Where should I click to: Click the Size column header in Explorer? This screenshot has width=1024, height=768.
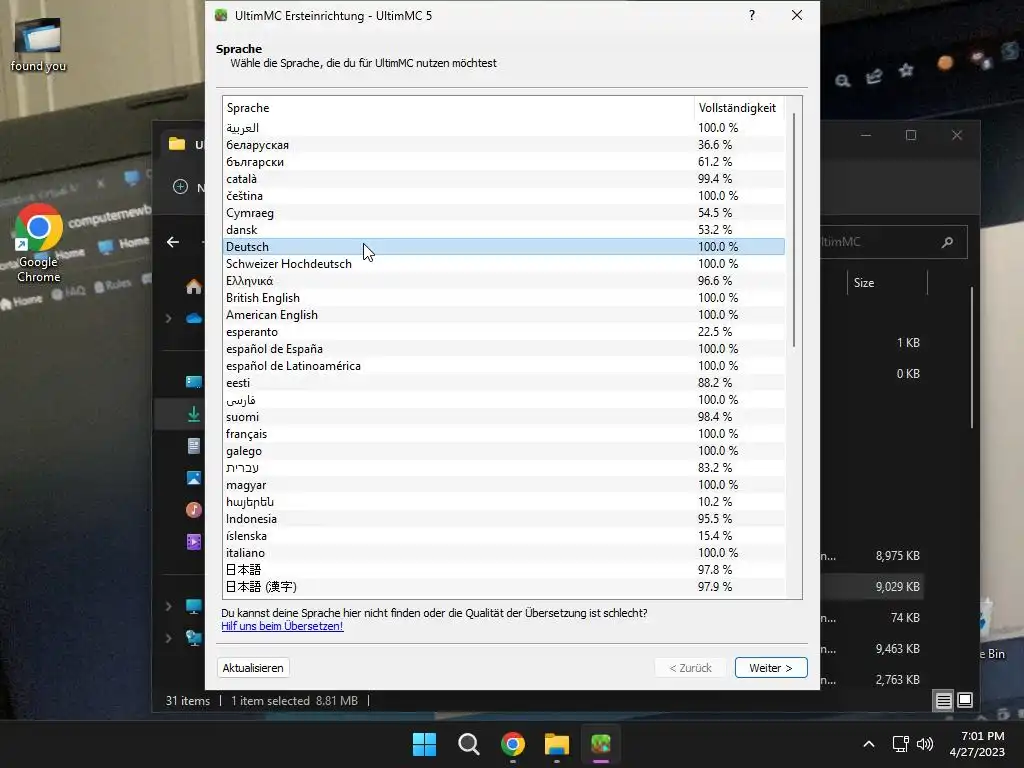click(x=887, y=283)
